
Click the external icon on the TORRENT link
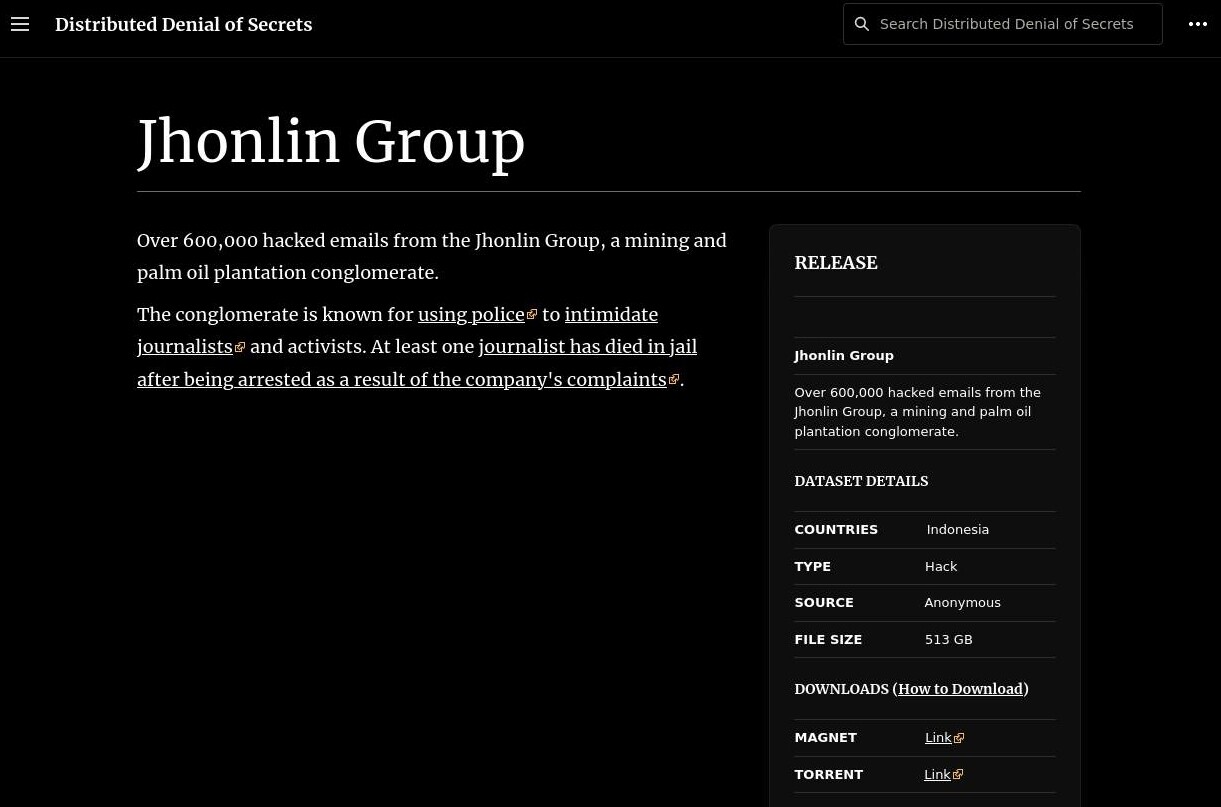click(958, 775)
